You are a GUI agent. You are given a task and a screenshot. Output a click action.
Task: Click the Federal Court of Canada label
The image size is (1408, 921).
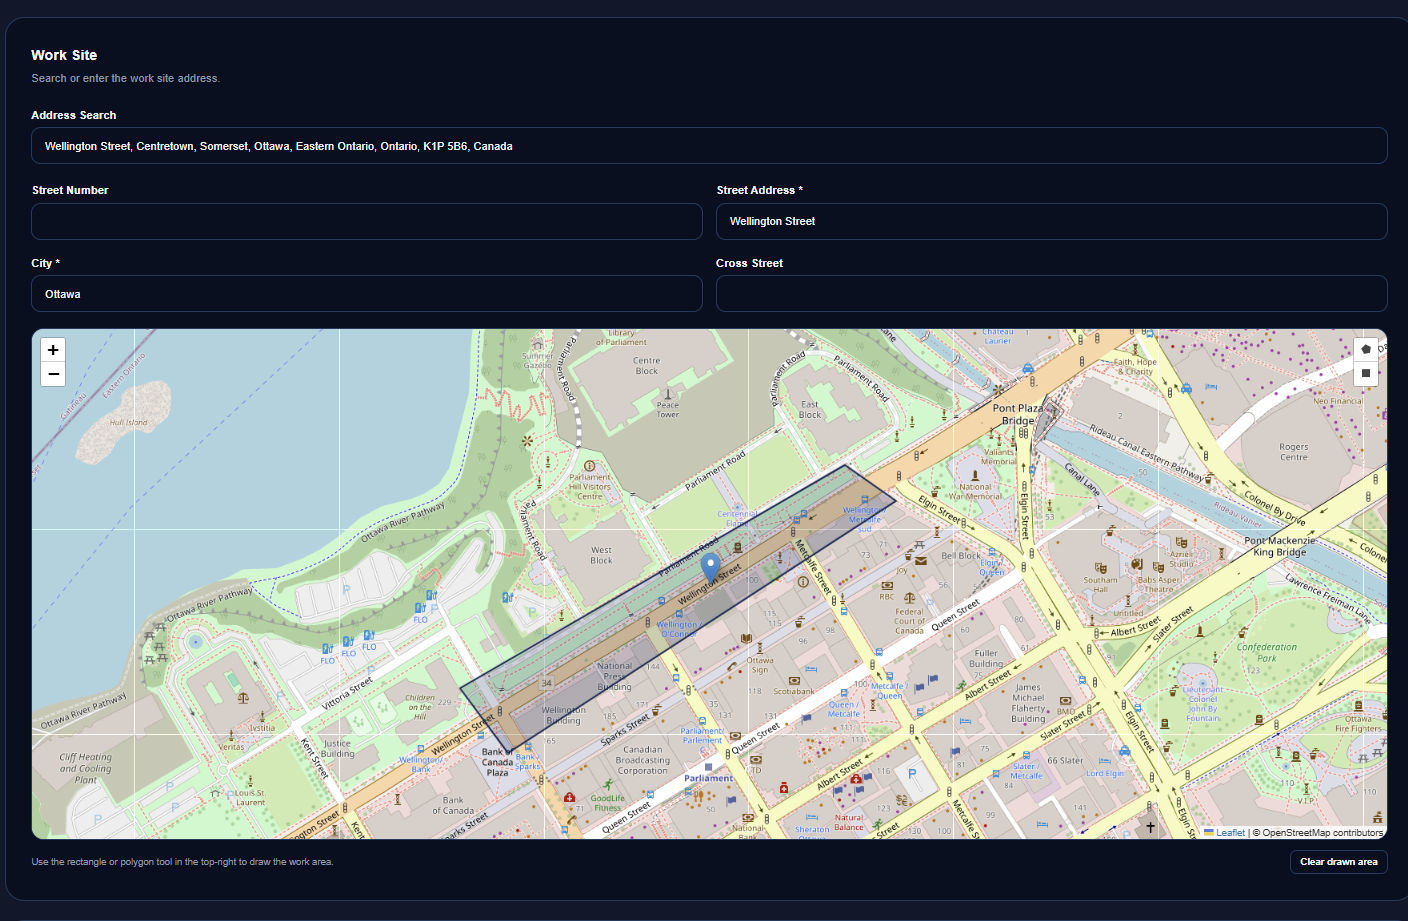909,621
